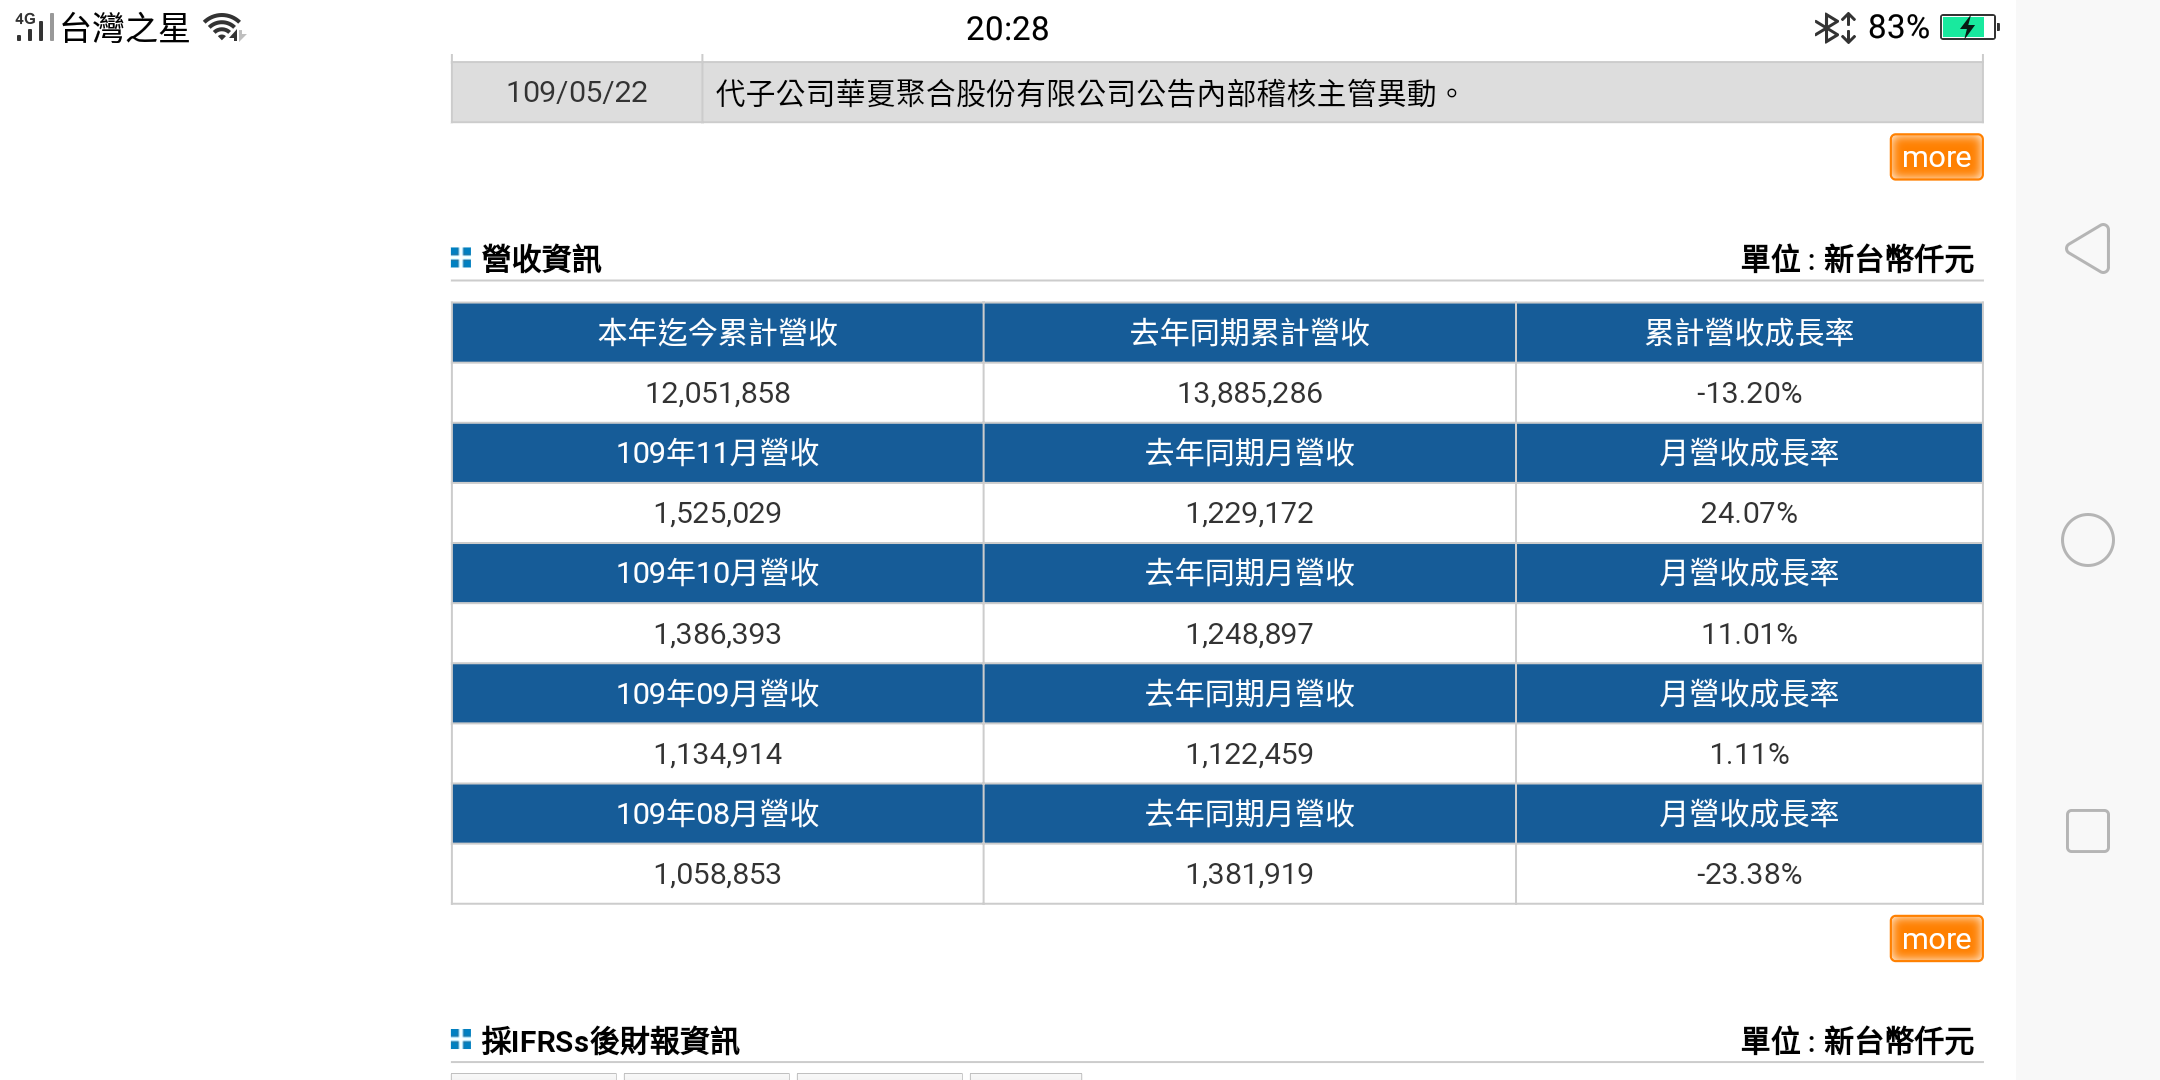Tap the 20:28 clock in status bar
Image resolution: width=2160 pixels, height=1080 pixels.
click(x=1007, y=28)
